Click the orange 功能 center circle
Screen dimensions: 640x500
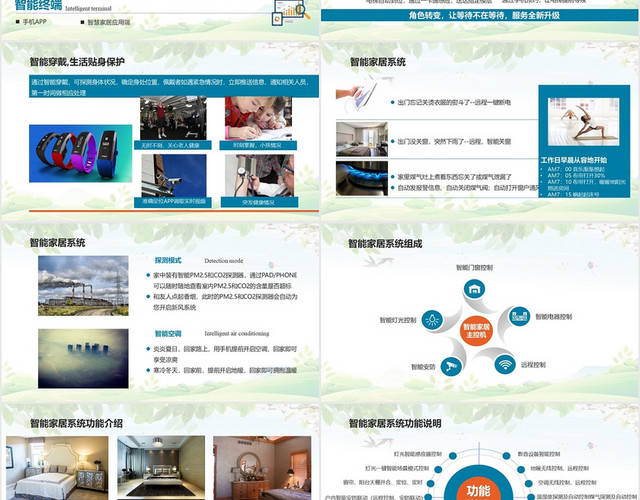[x=478, y=489]
